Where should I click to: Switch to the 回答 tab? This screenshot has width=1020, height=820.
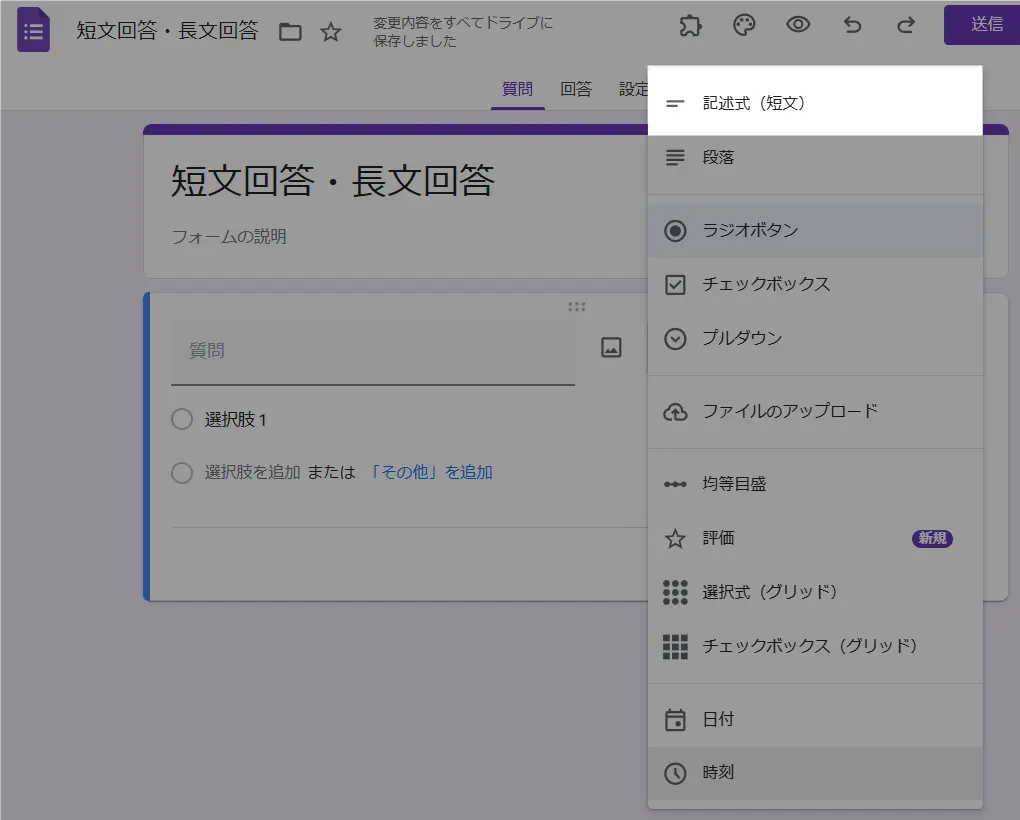tap(576, 89)
